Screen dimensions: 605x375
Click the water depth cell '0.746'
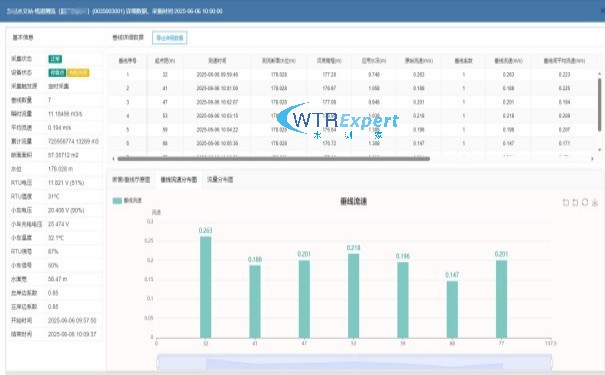(x=374, y=74)
